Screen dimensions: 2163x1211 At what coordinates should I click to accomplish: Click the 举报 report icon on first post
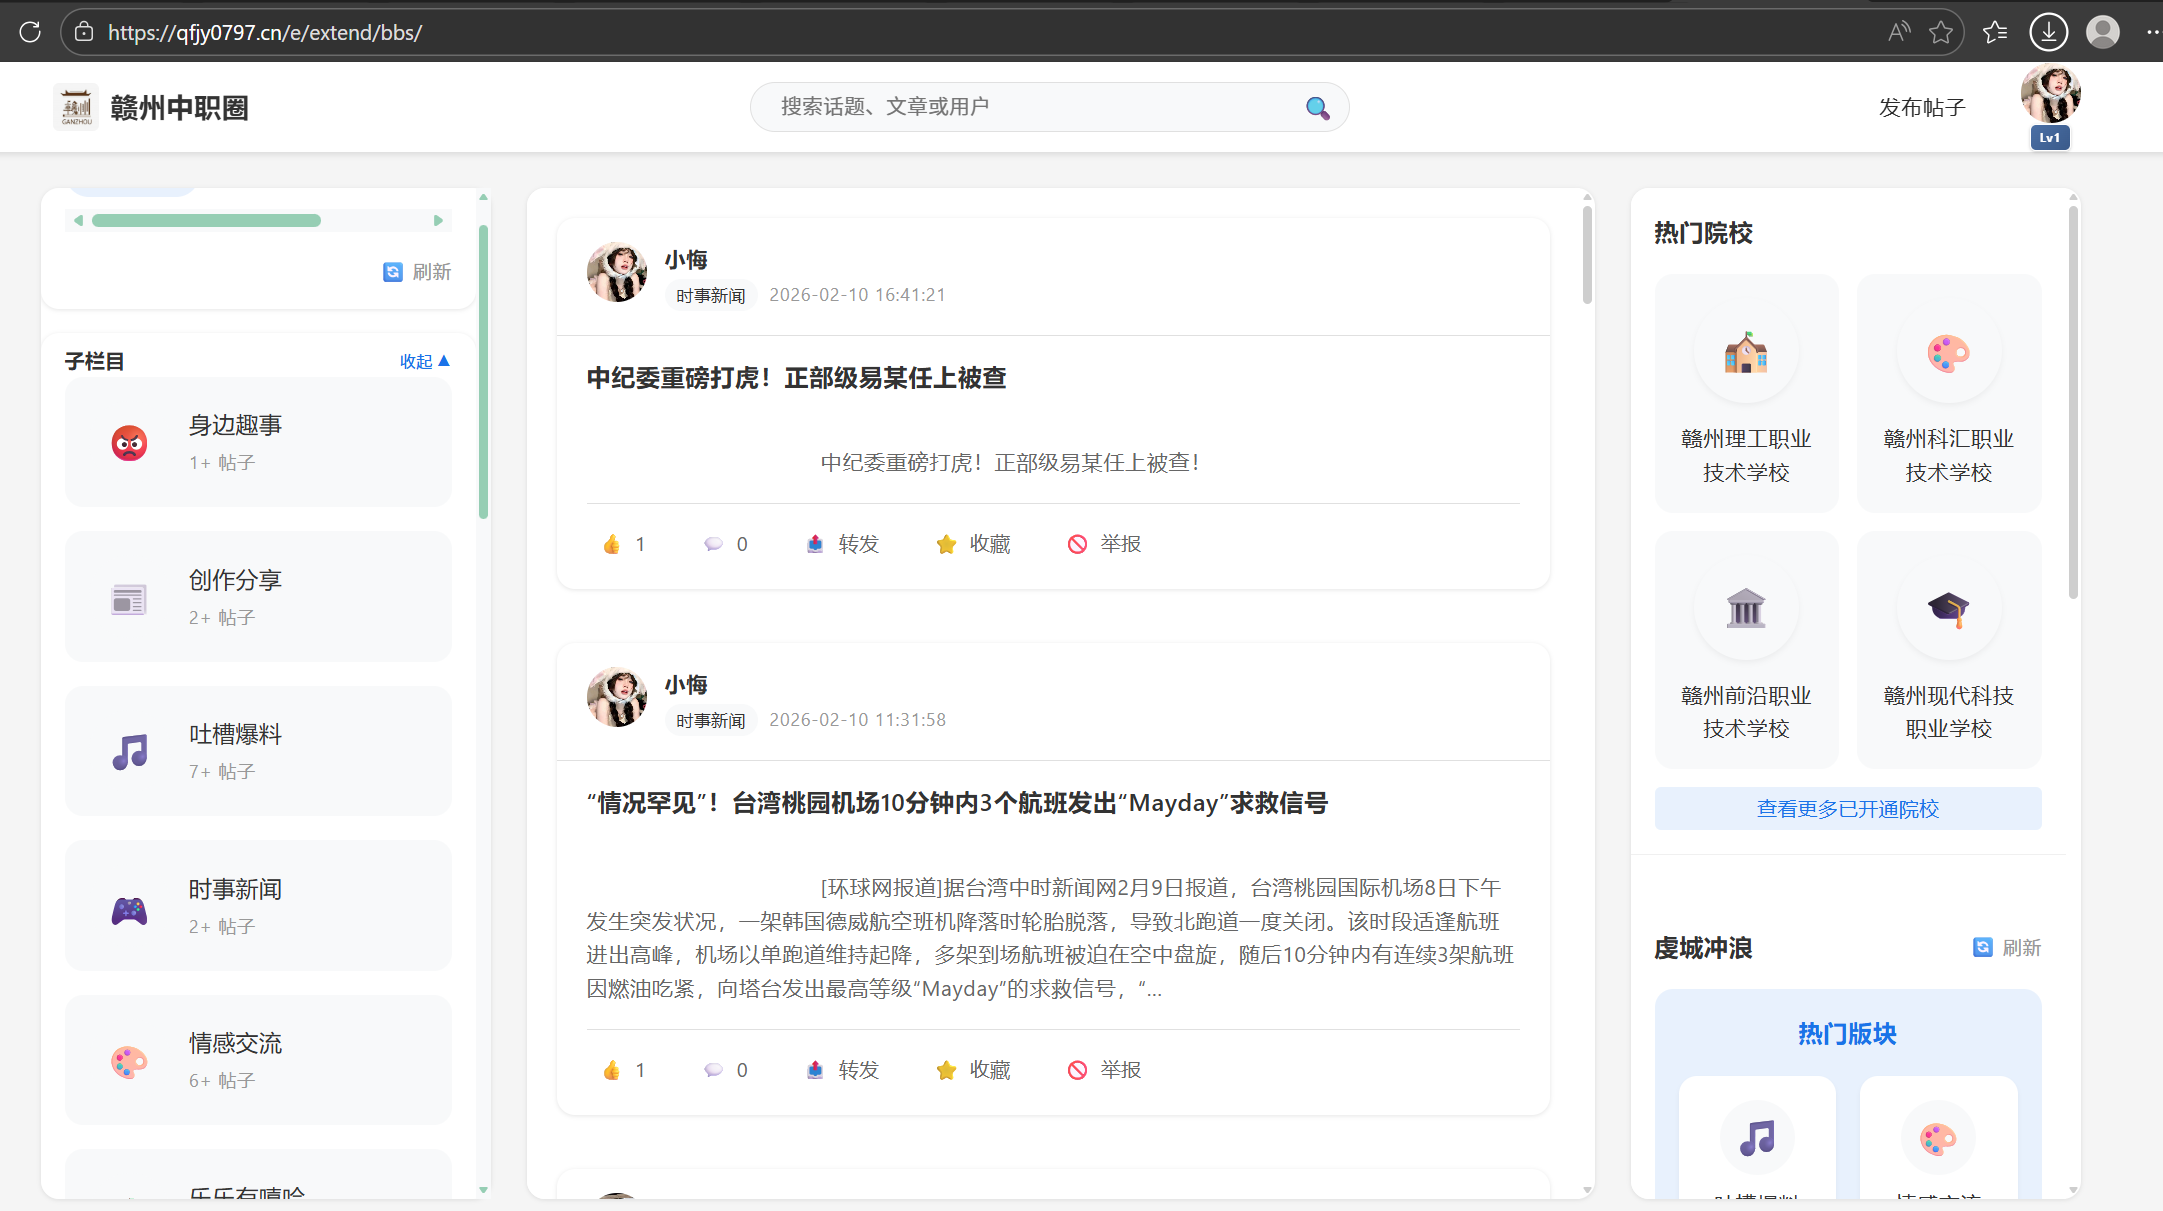[1077, 544]
